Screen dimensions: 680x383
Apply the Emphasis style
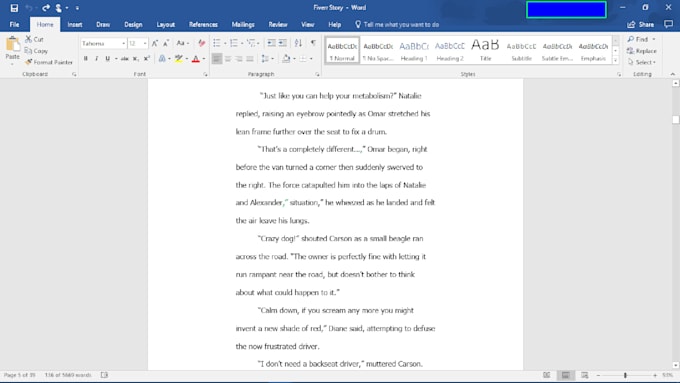(593, 50)
